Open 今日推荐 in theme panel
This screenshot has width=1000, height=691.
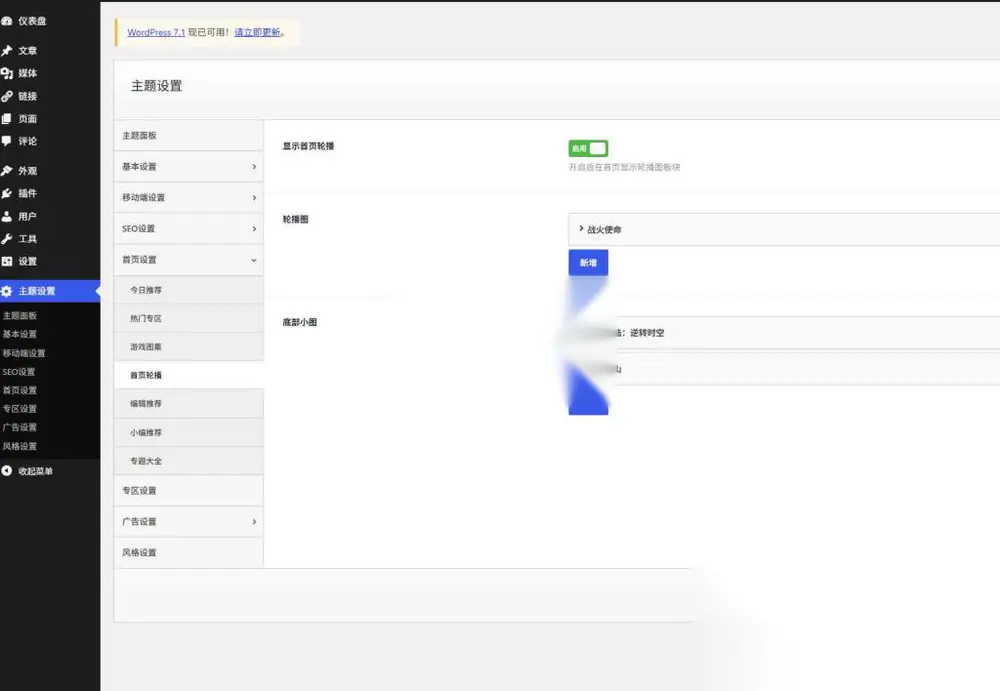tap(189, 290)
